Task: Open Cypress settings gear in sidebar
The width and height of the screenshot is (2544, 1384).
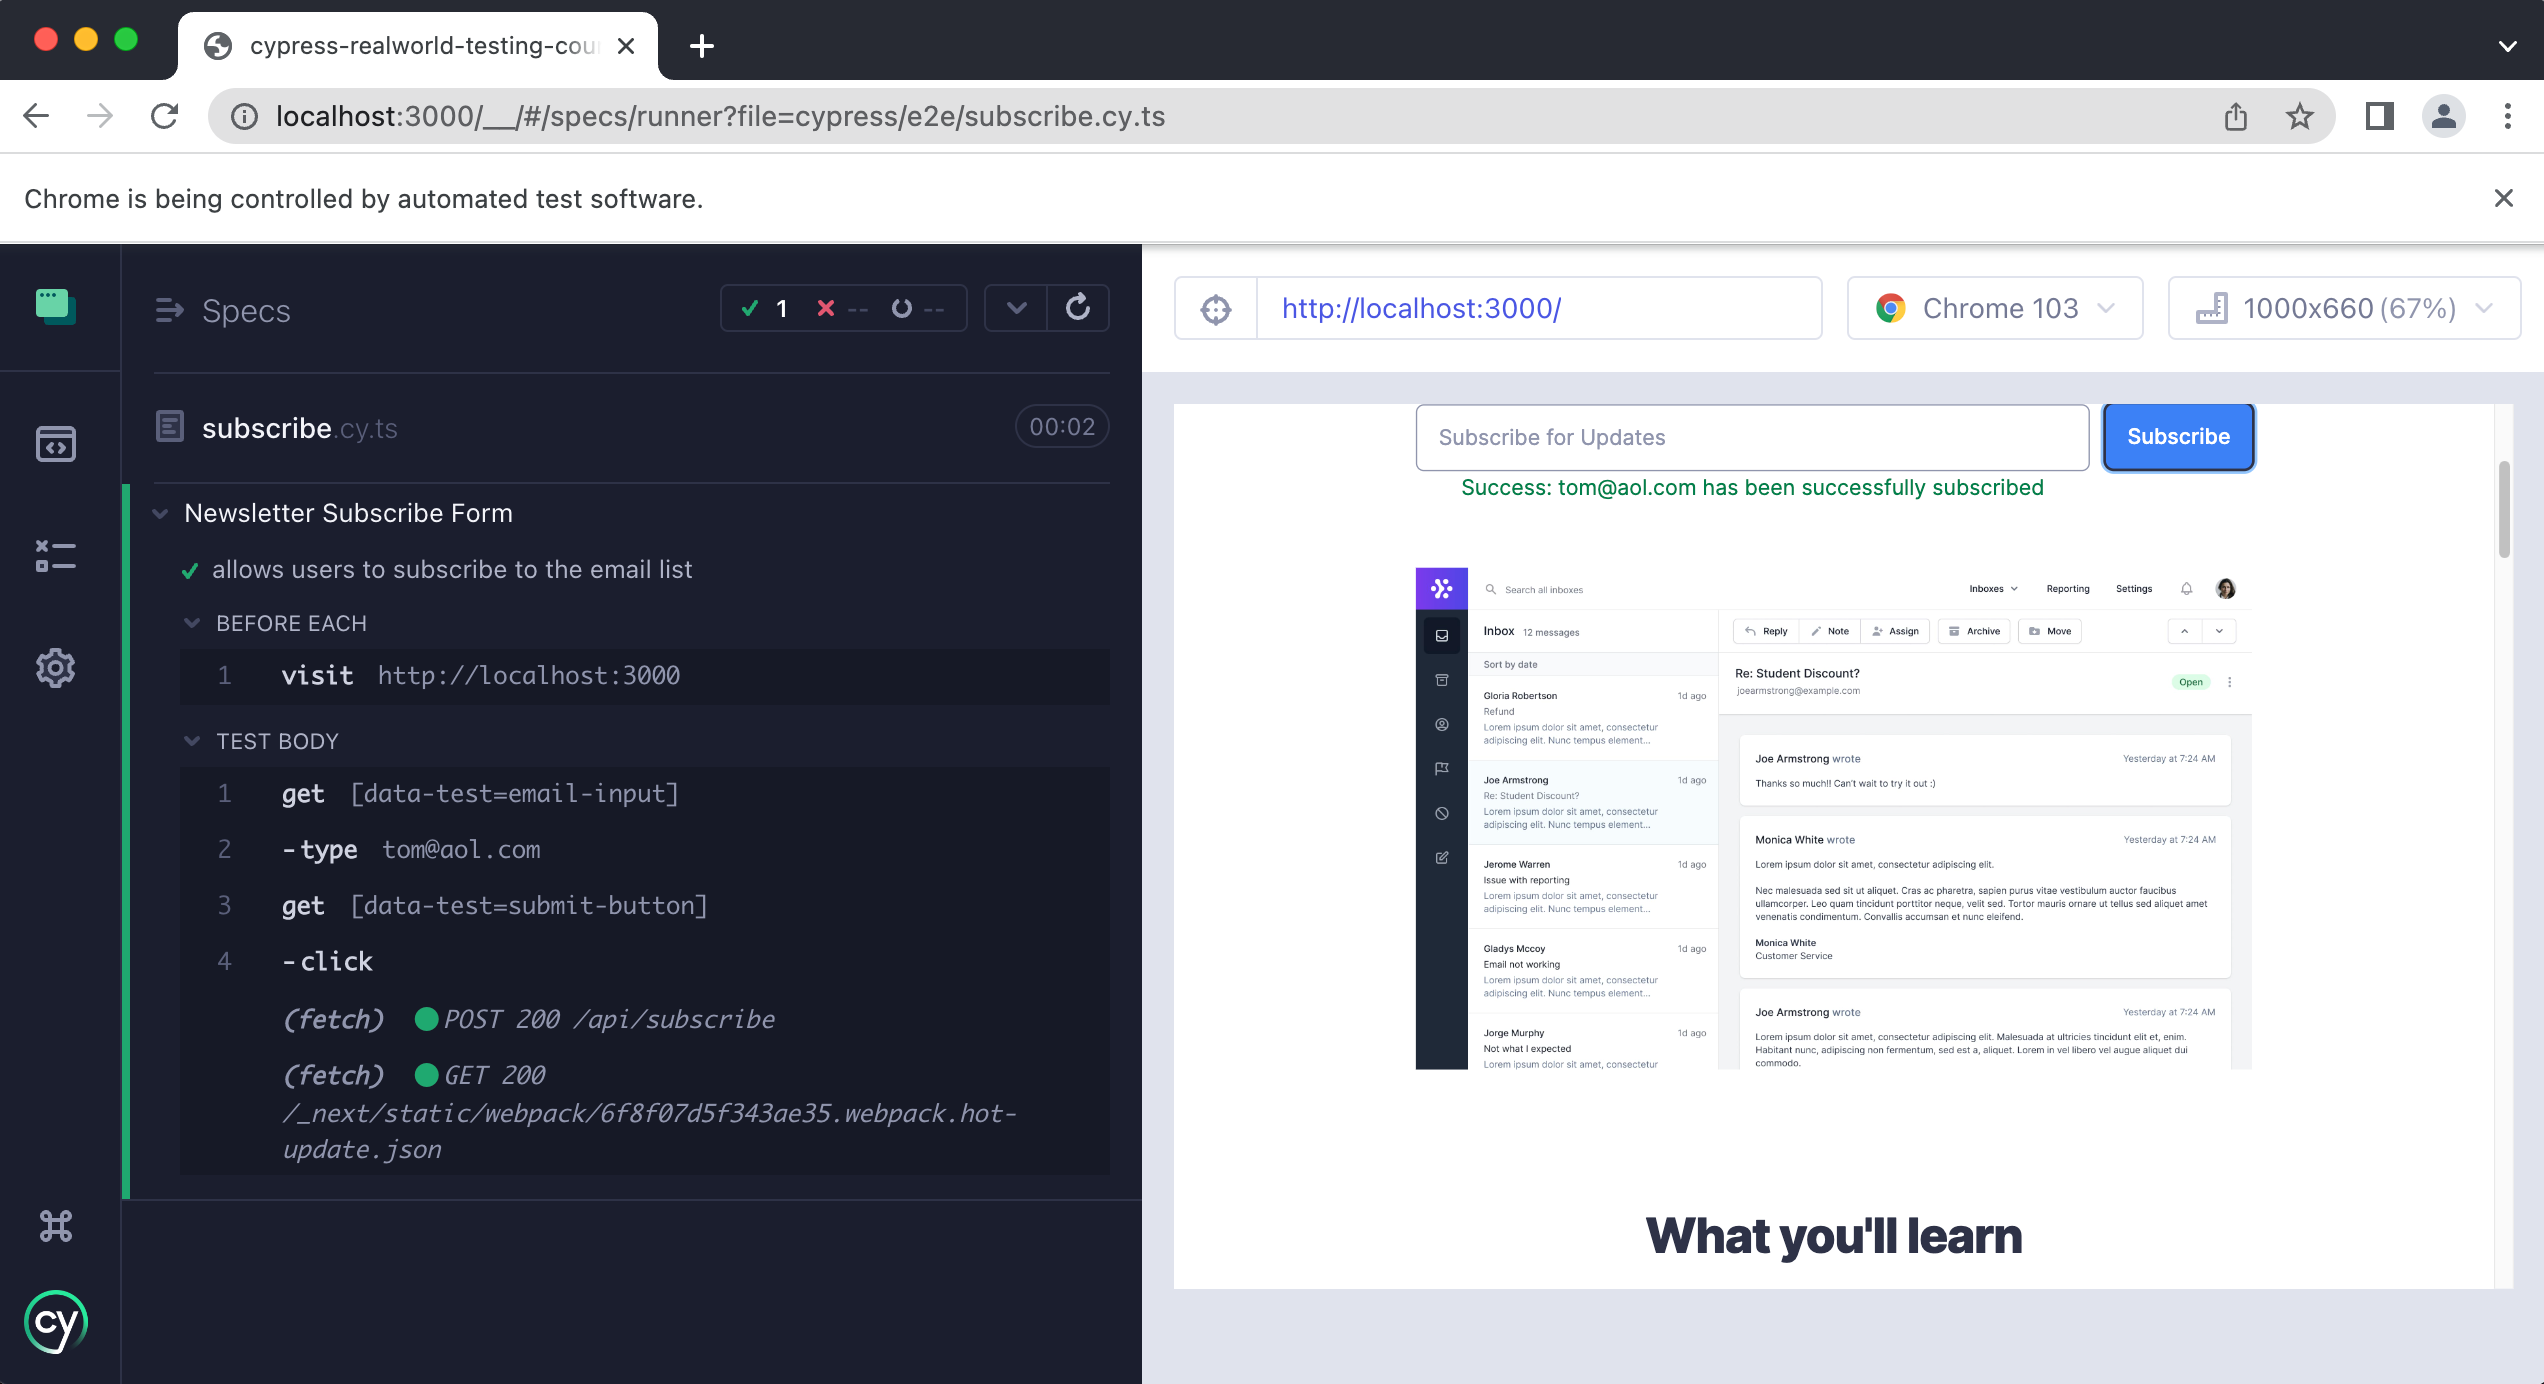Action: point(56,668)
